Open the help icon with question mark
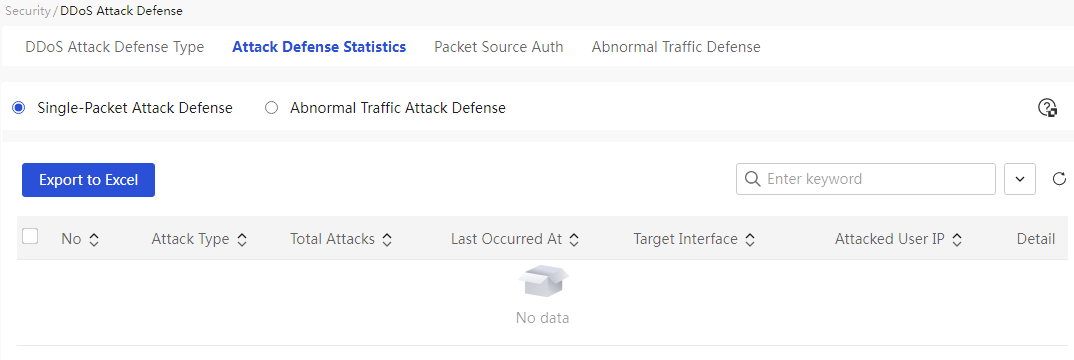Screen dimensions: 1074x360 pyautogui.click(x=1047, y=108)
